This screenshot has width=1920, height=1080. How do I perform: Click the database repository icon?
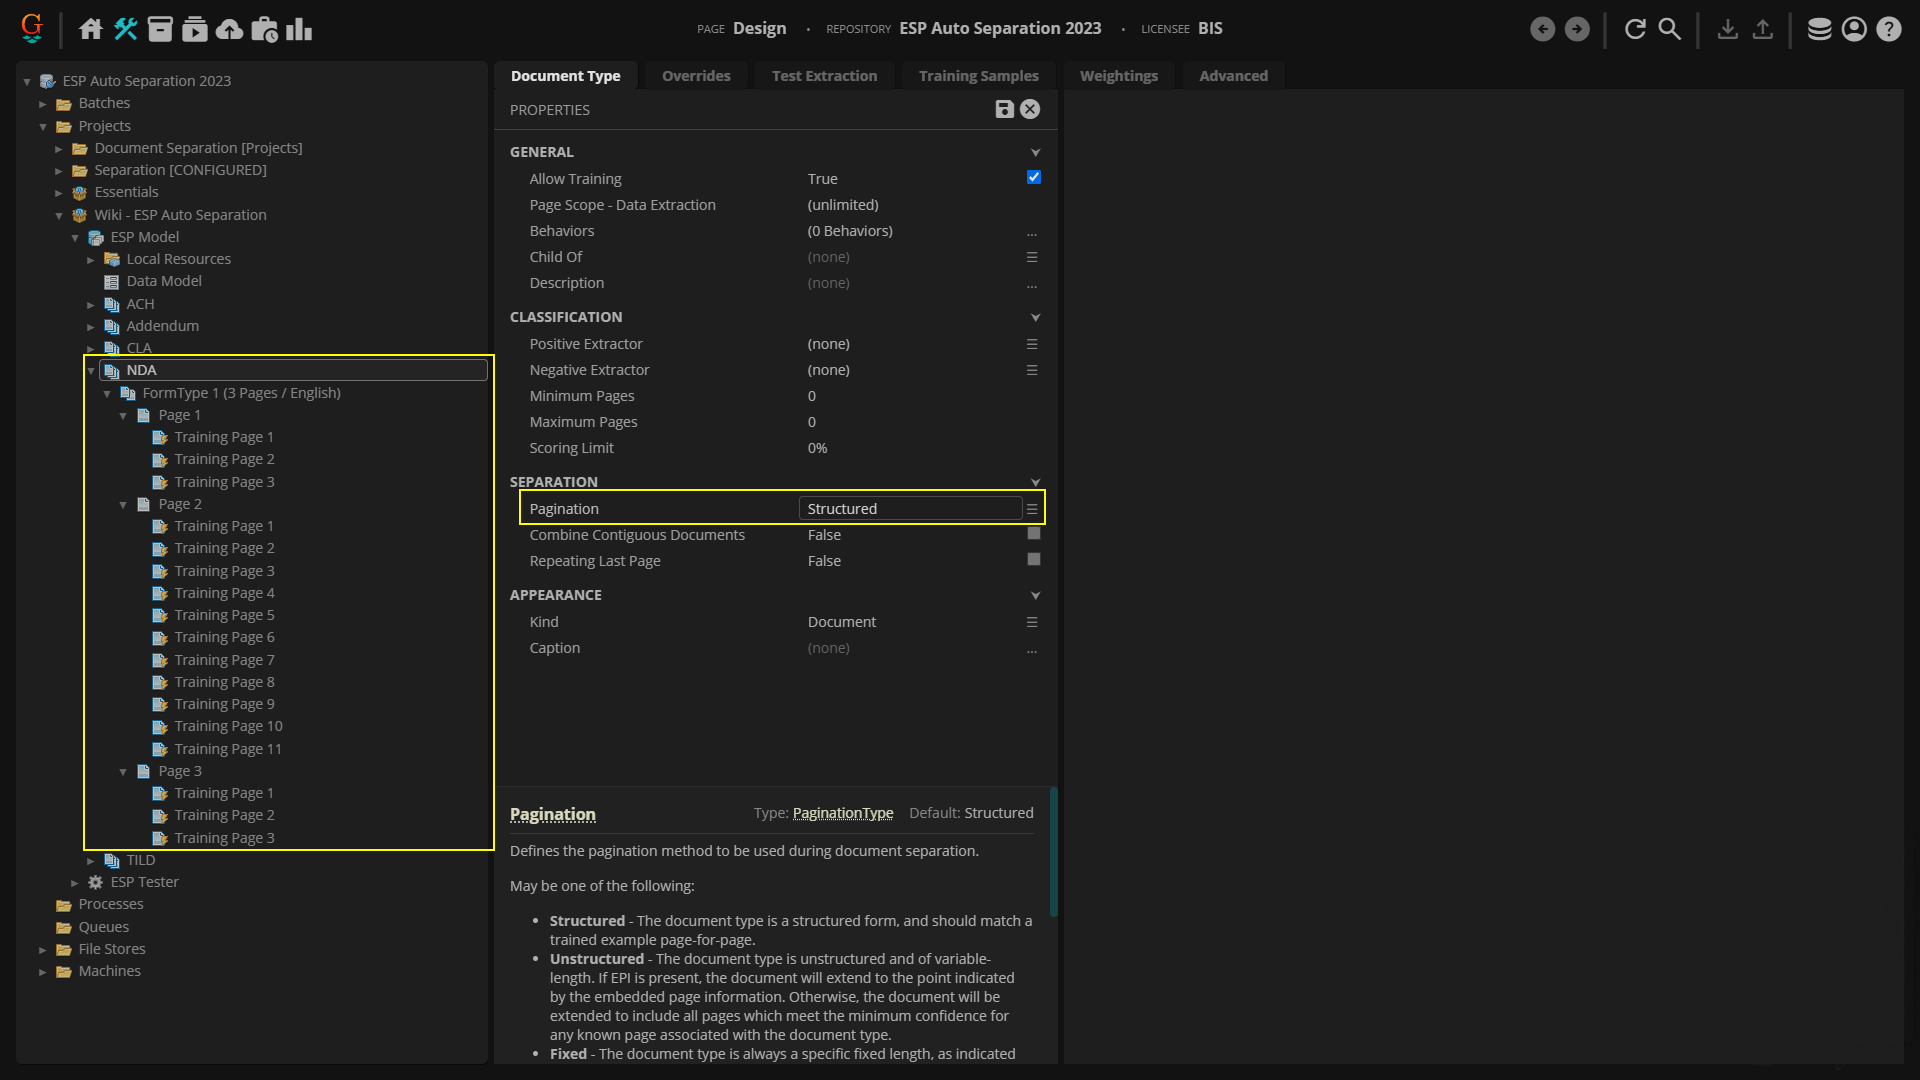click(1819, 29)
